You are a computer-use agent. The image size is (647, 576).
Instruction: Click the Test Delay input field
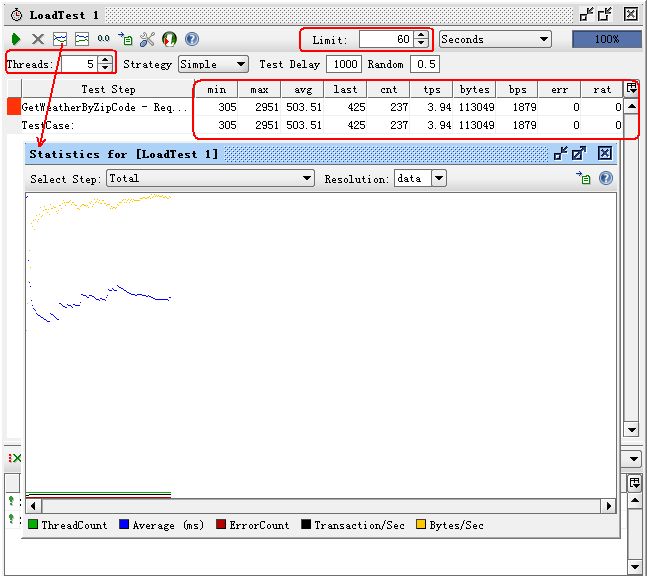click(344, 64)
